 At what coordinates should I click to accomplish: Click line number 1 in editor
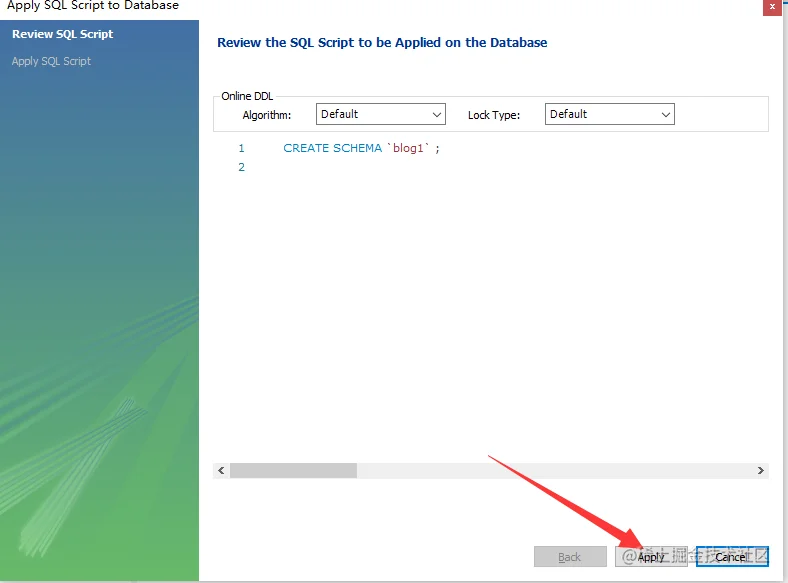click(x=241, y=148)
